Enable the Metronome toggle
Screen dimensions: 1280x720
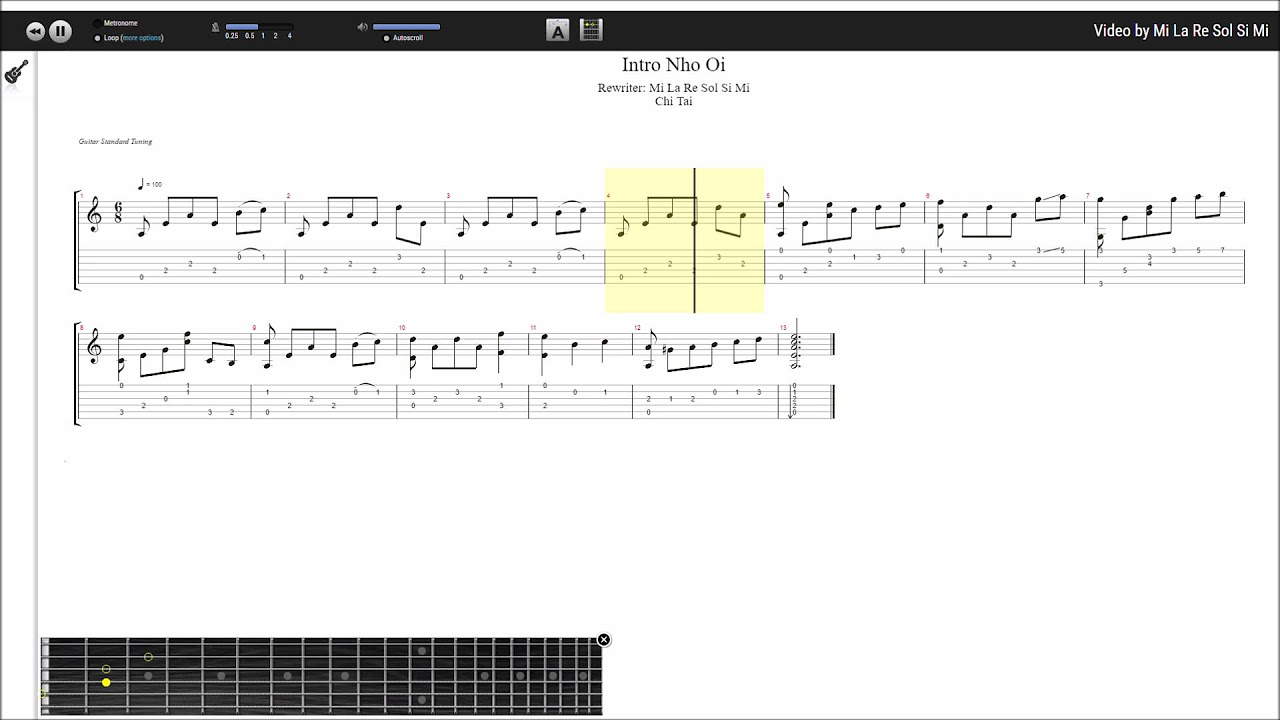[97, 23]
